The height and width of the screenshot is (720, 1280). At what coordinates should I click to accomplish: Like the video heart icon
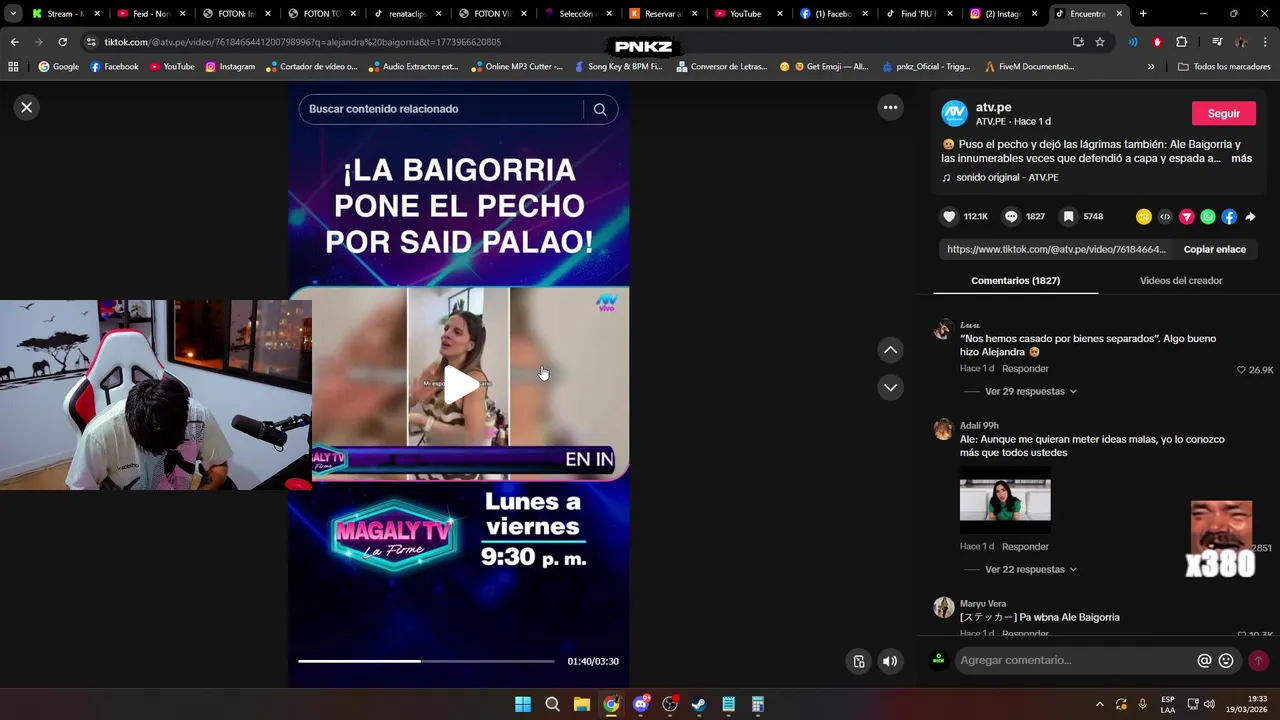[949, 216]
